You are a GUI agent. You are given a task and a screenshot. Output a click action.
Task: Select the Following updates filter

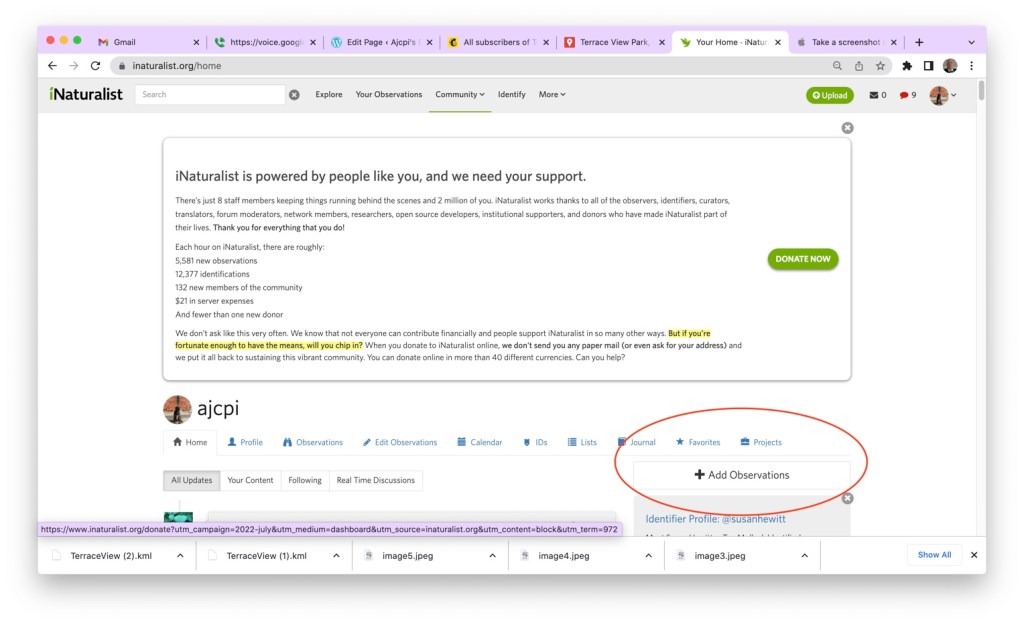(305, 480)
